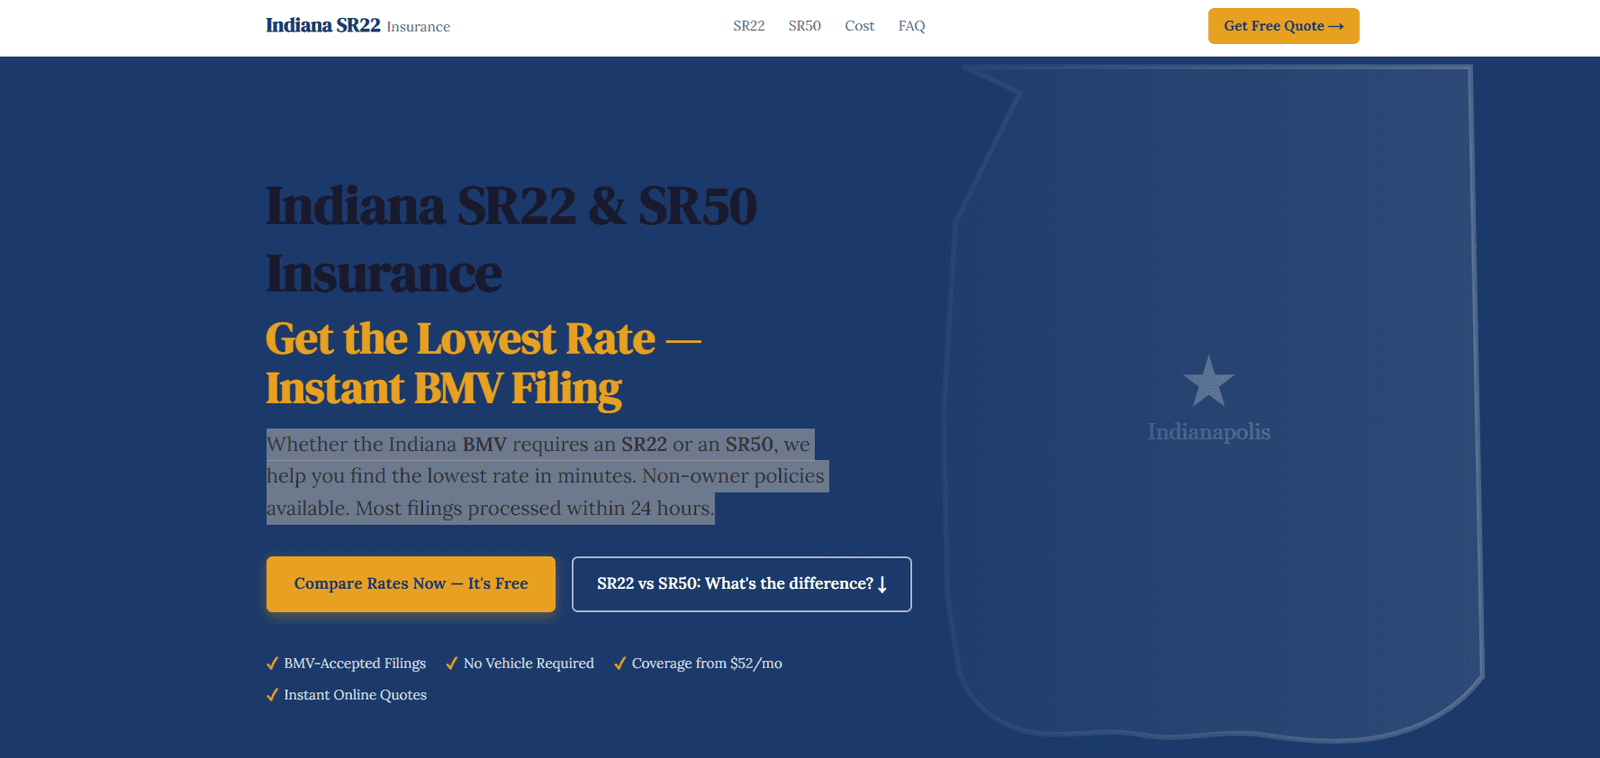The image size is (1600, 758).
Task: Click the Coverage from $52/mo checkmark icon
Action: pyautogui.click(x=620, y=663)
